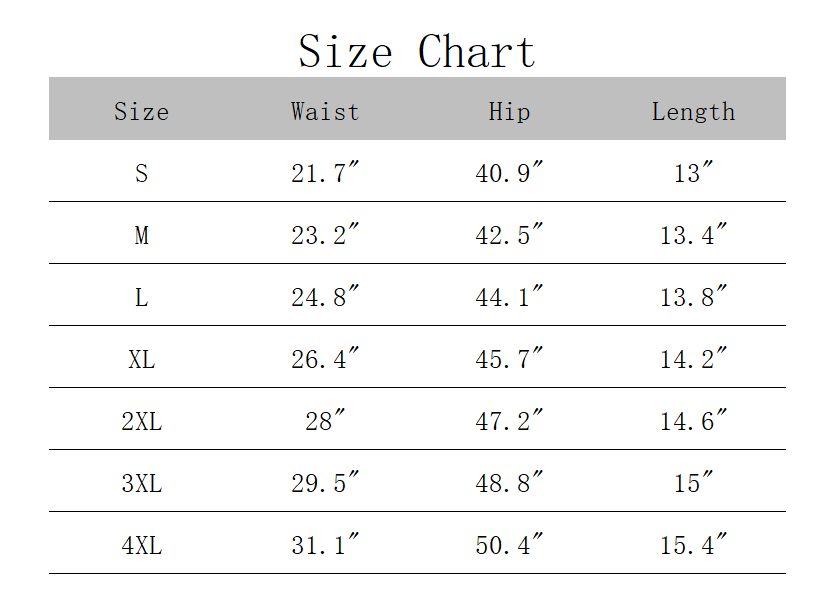Screen dimensions: 837x615
Task: Select the 48.8" hip value
Action: pyautogui.click(x=509, y=482)
